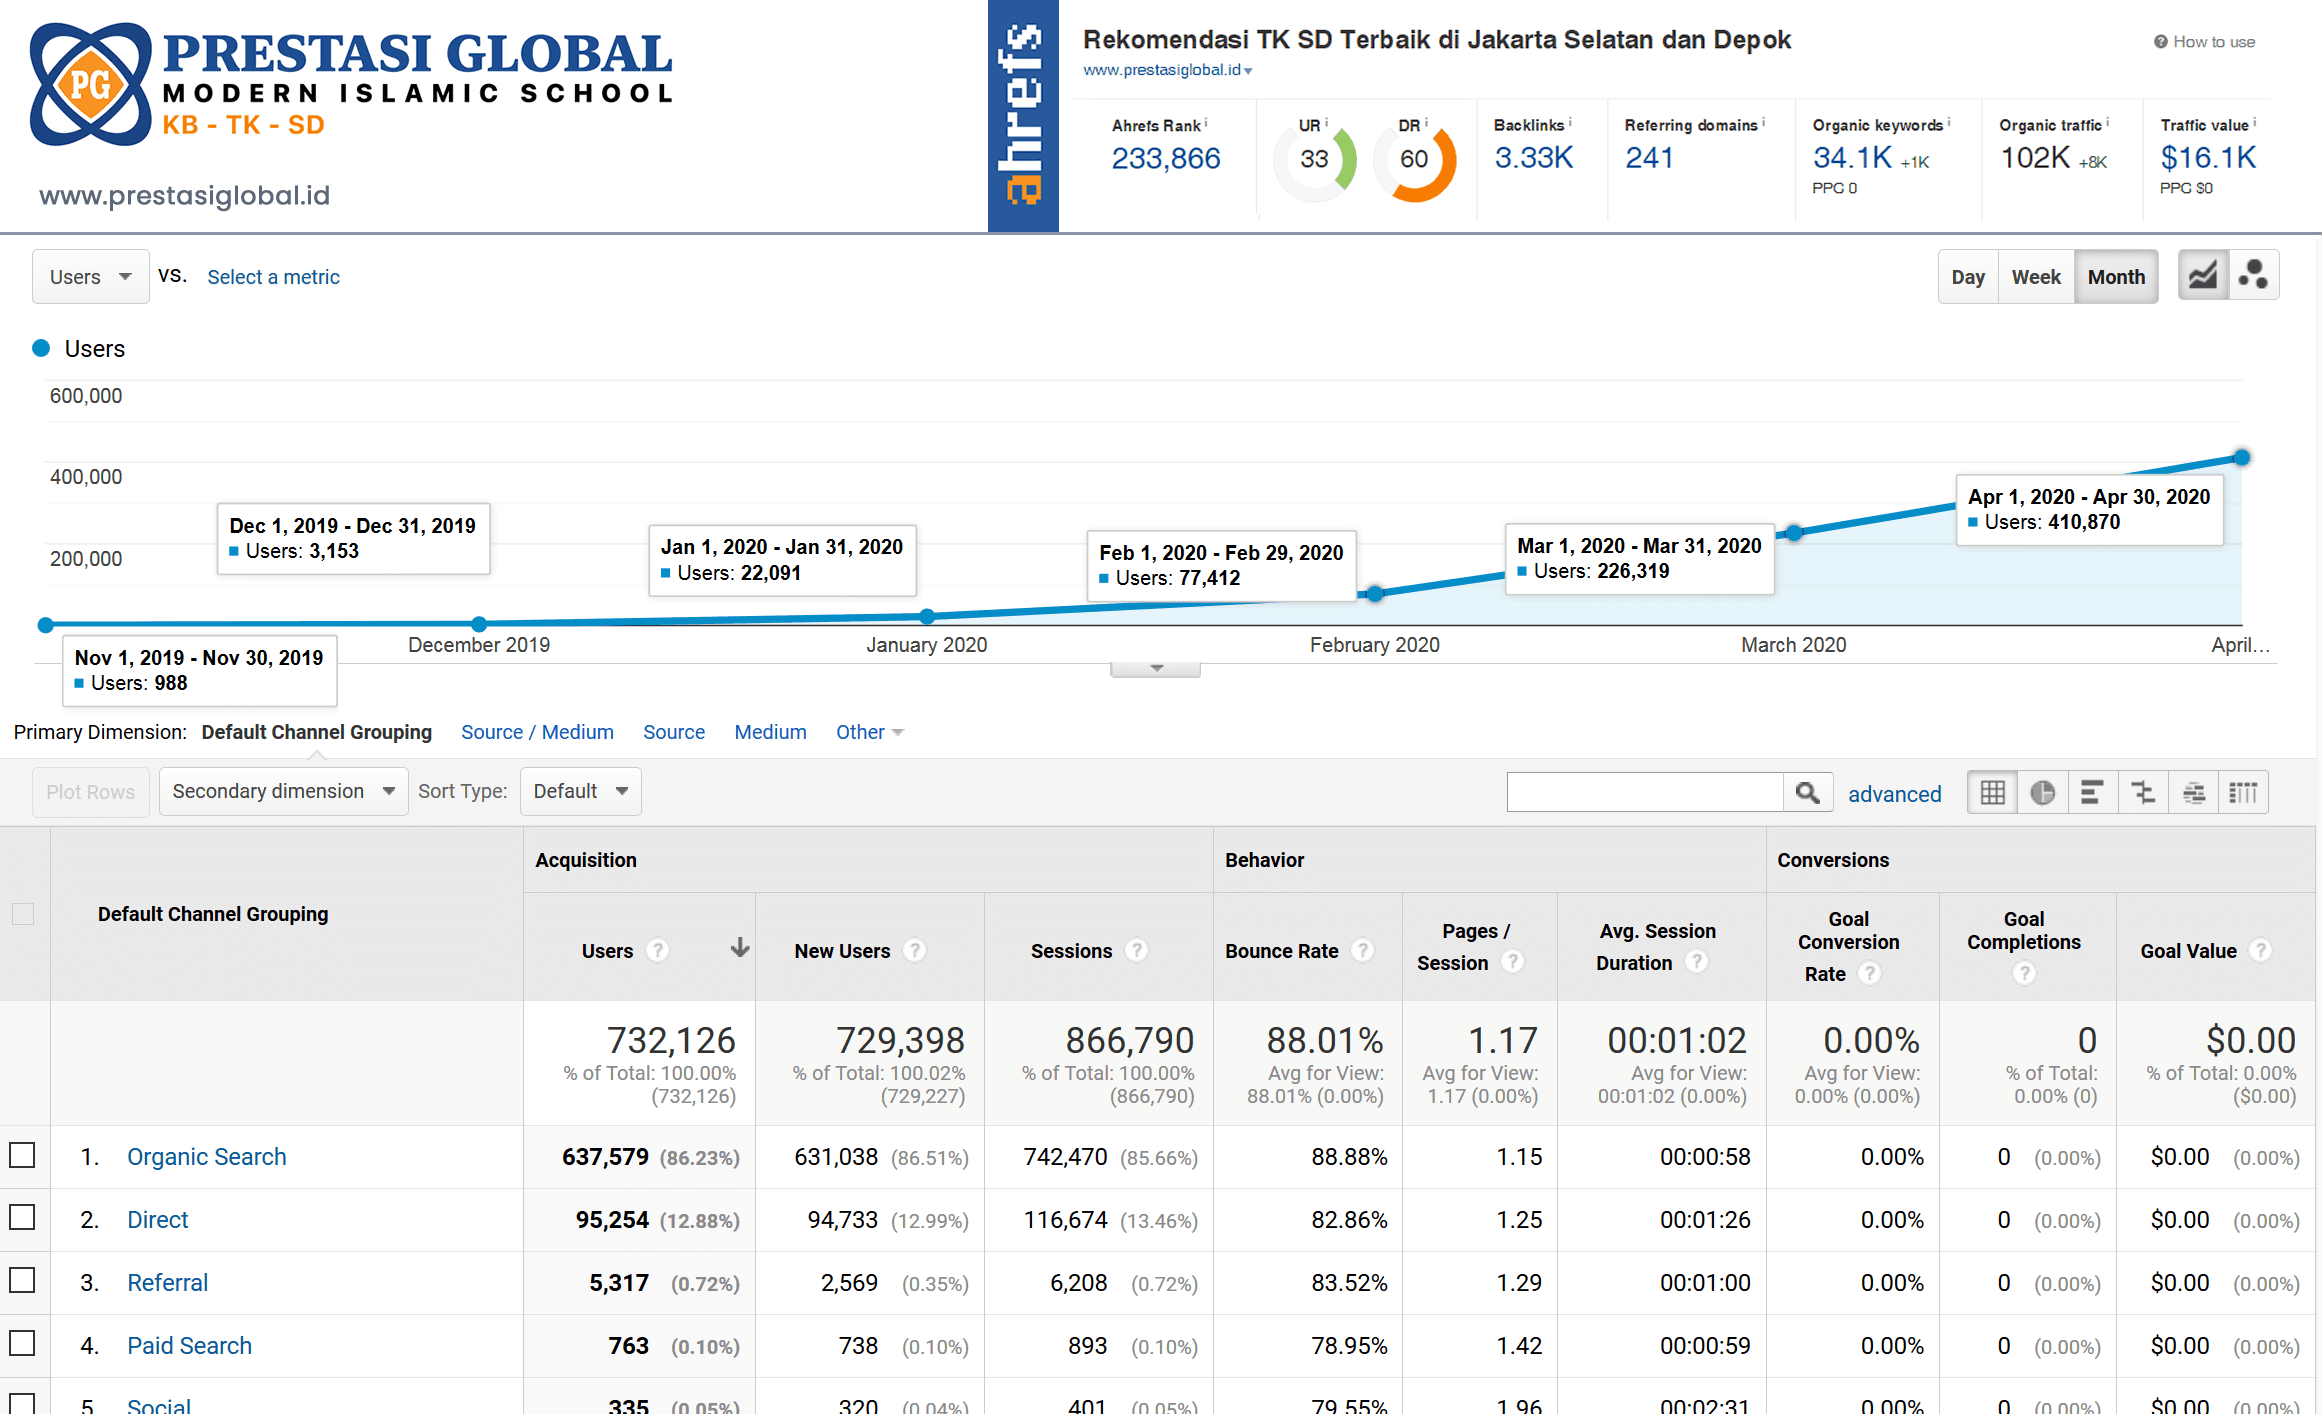Expand the Users dropdown selector
The height and width of the screenshot is (1418, 2322).
click(91, 277)
